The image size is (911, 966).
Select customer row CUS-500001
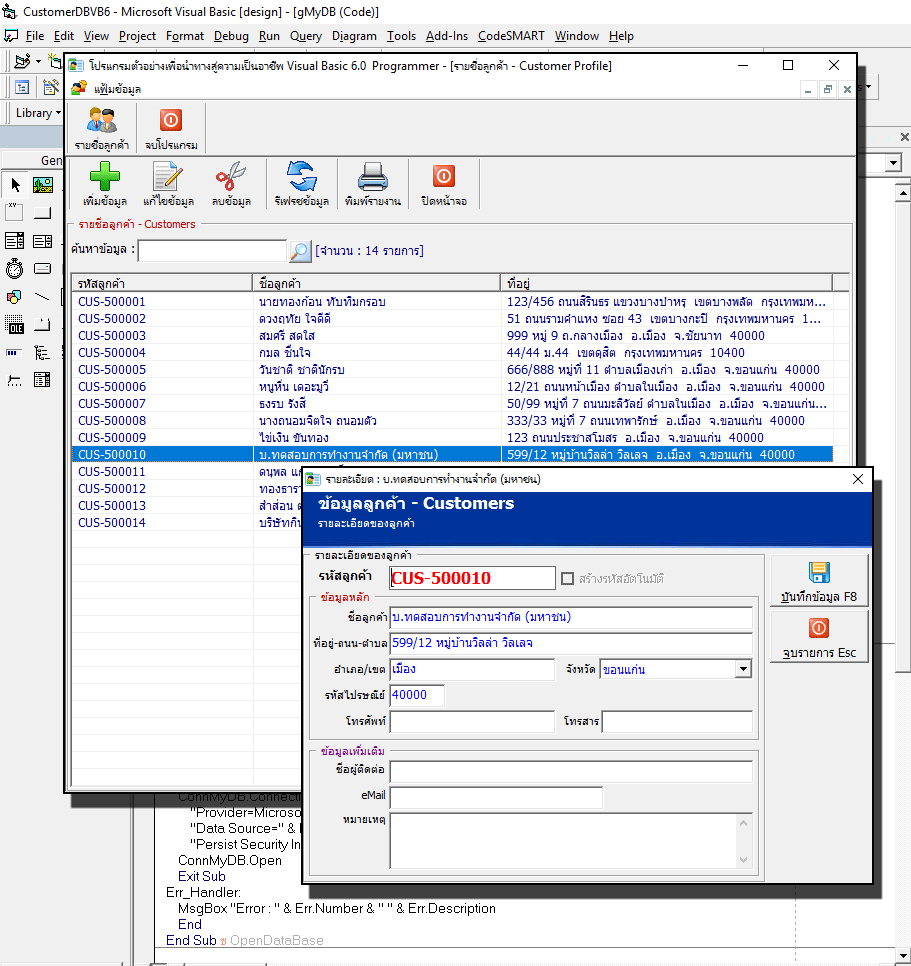pyautogui.click(x=452, y=302)
